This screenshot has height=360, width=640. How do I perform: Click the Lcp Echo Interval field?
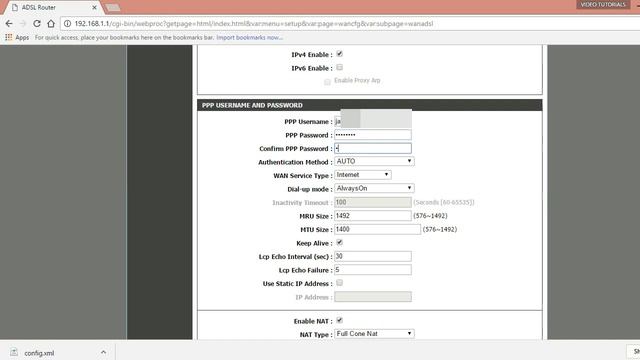[x=373, y=256]
